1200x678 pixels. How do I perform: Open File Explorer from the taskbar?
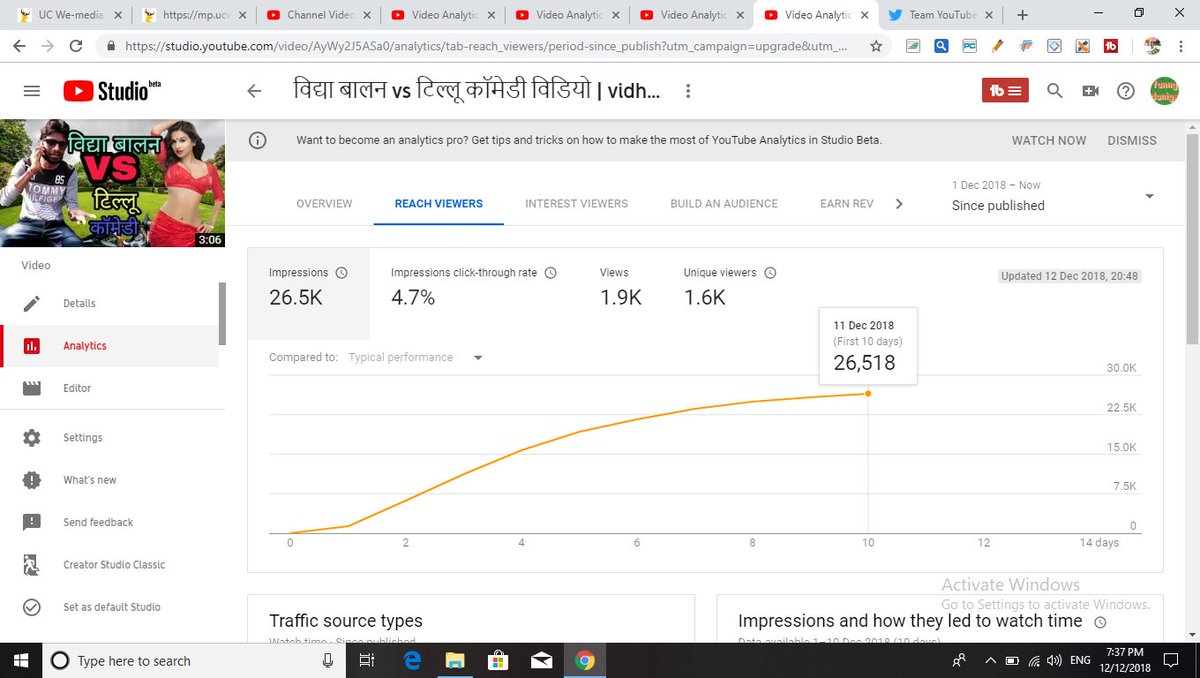[x=455, y=660]
